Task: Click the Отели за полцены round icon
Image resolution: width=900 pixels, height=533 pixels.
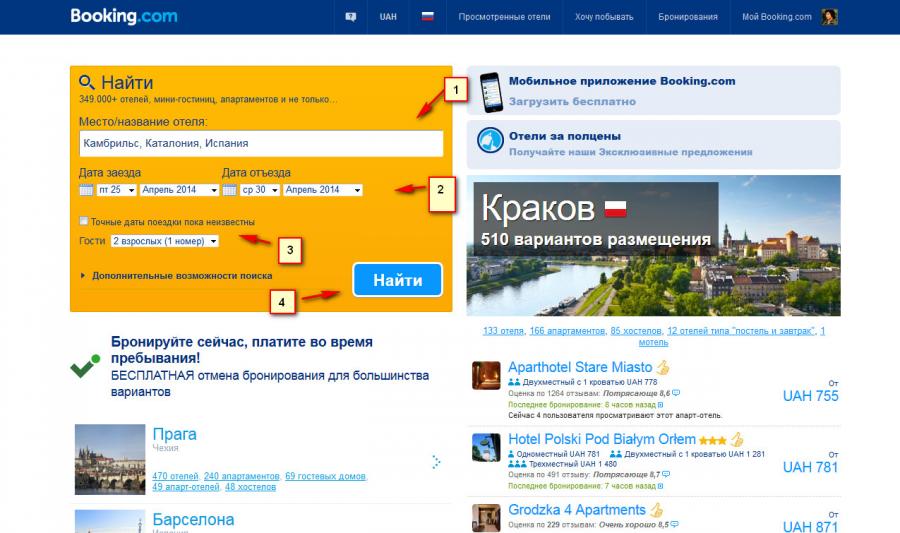Action: pyautogui.click(x=490, y=141)
